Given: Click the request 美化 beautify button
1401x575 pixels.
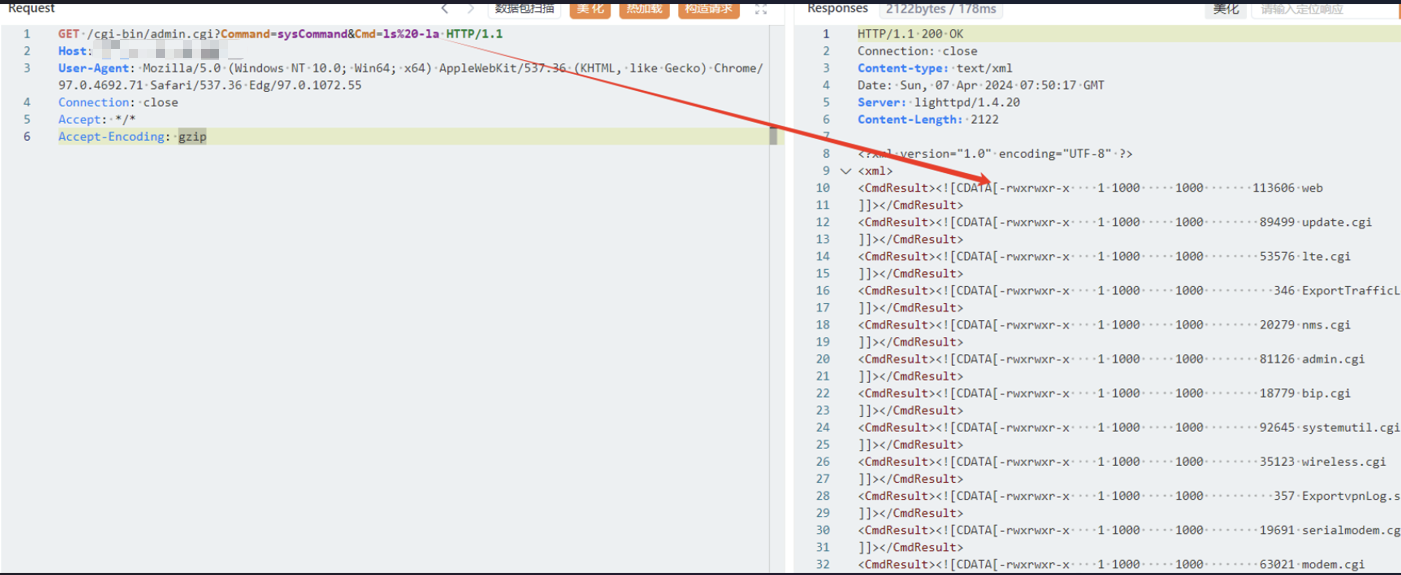Looking at the screenshot, I should [x=591, y=9].
